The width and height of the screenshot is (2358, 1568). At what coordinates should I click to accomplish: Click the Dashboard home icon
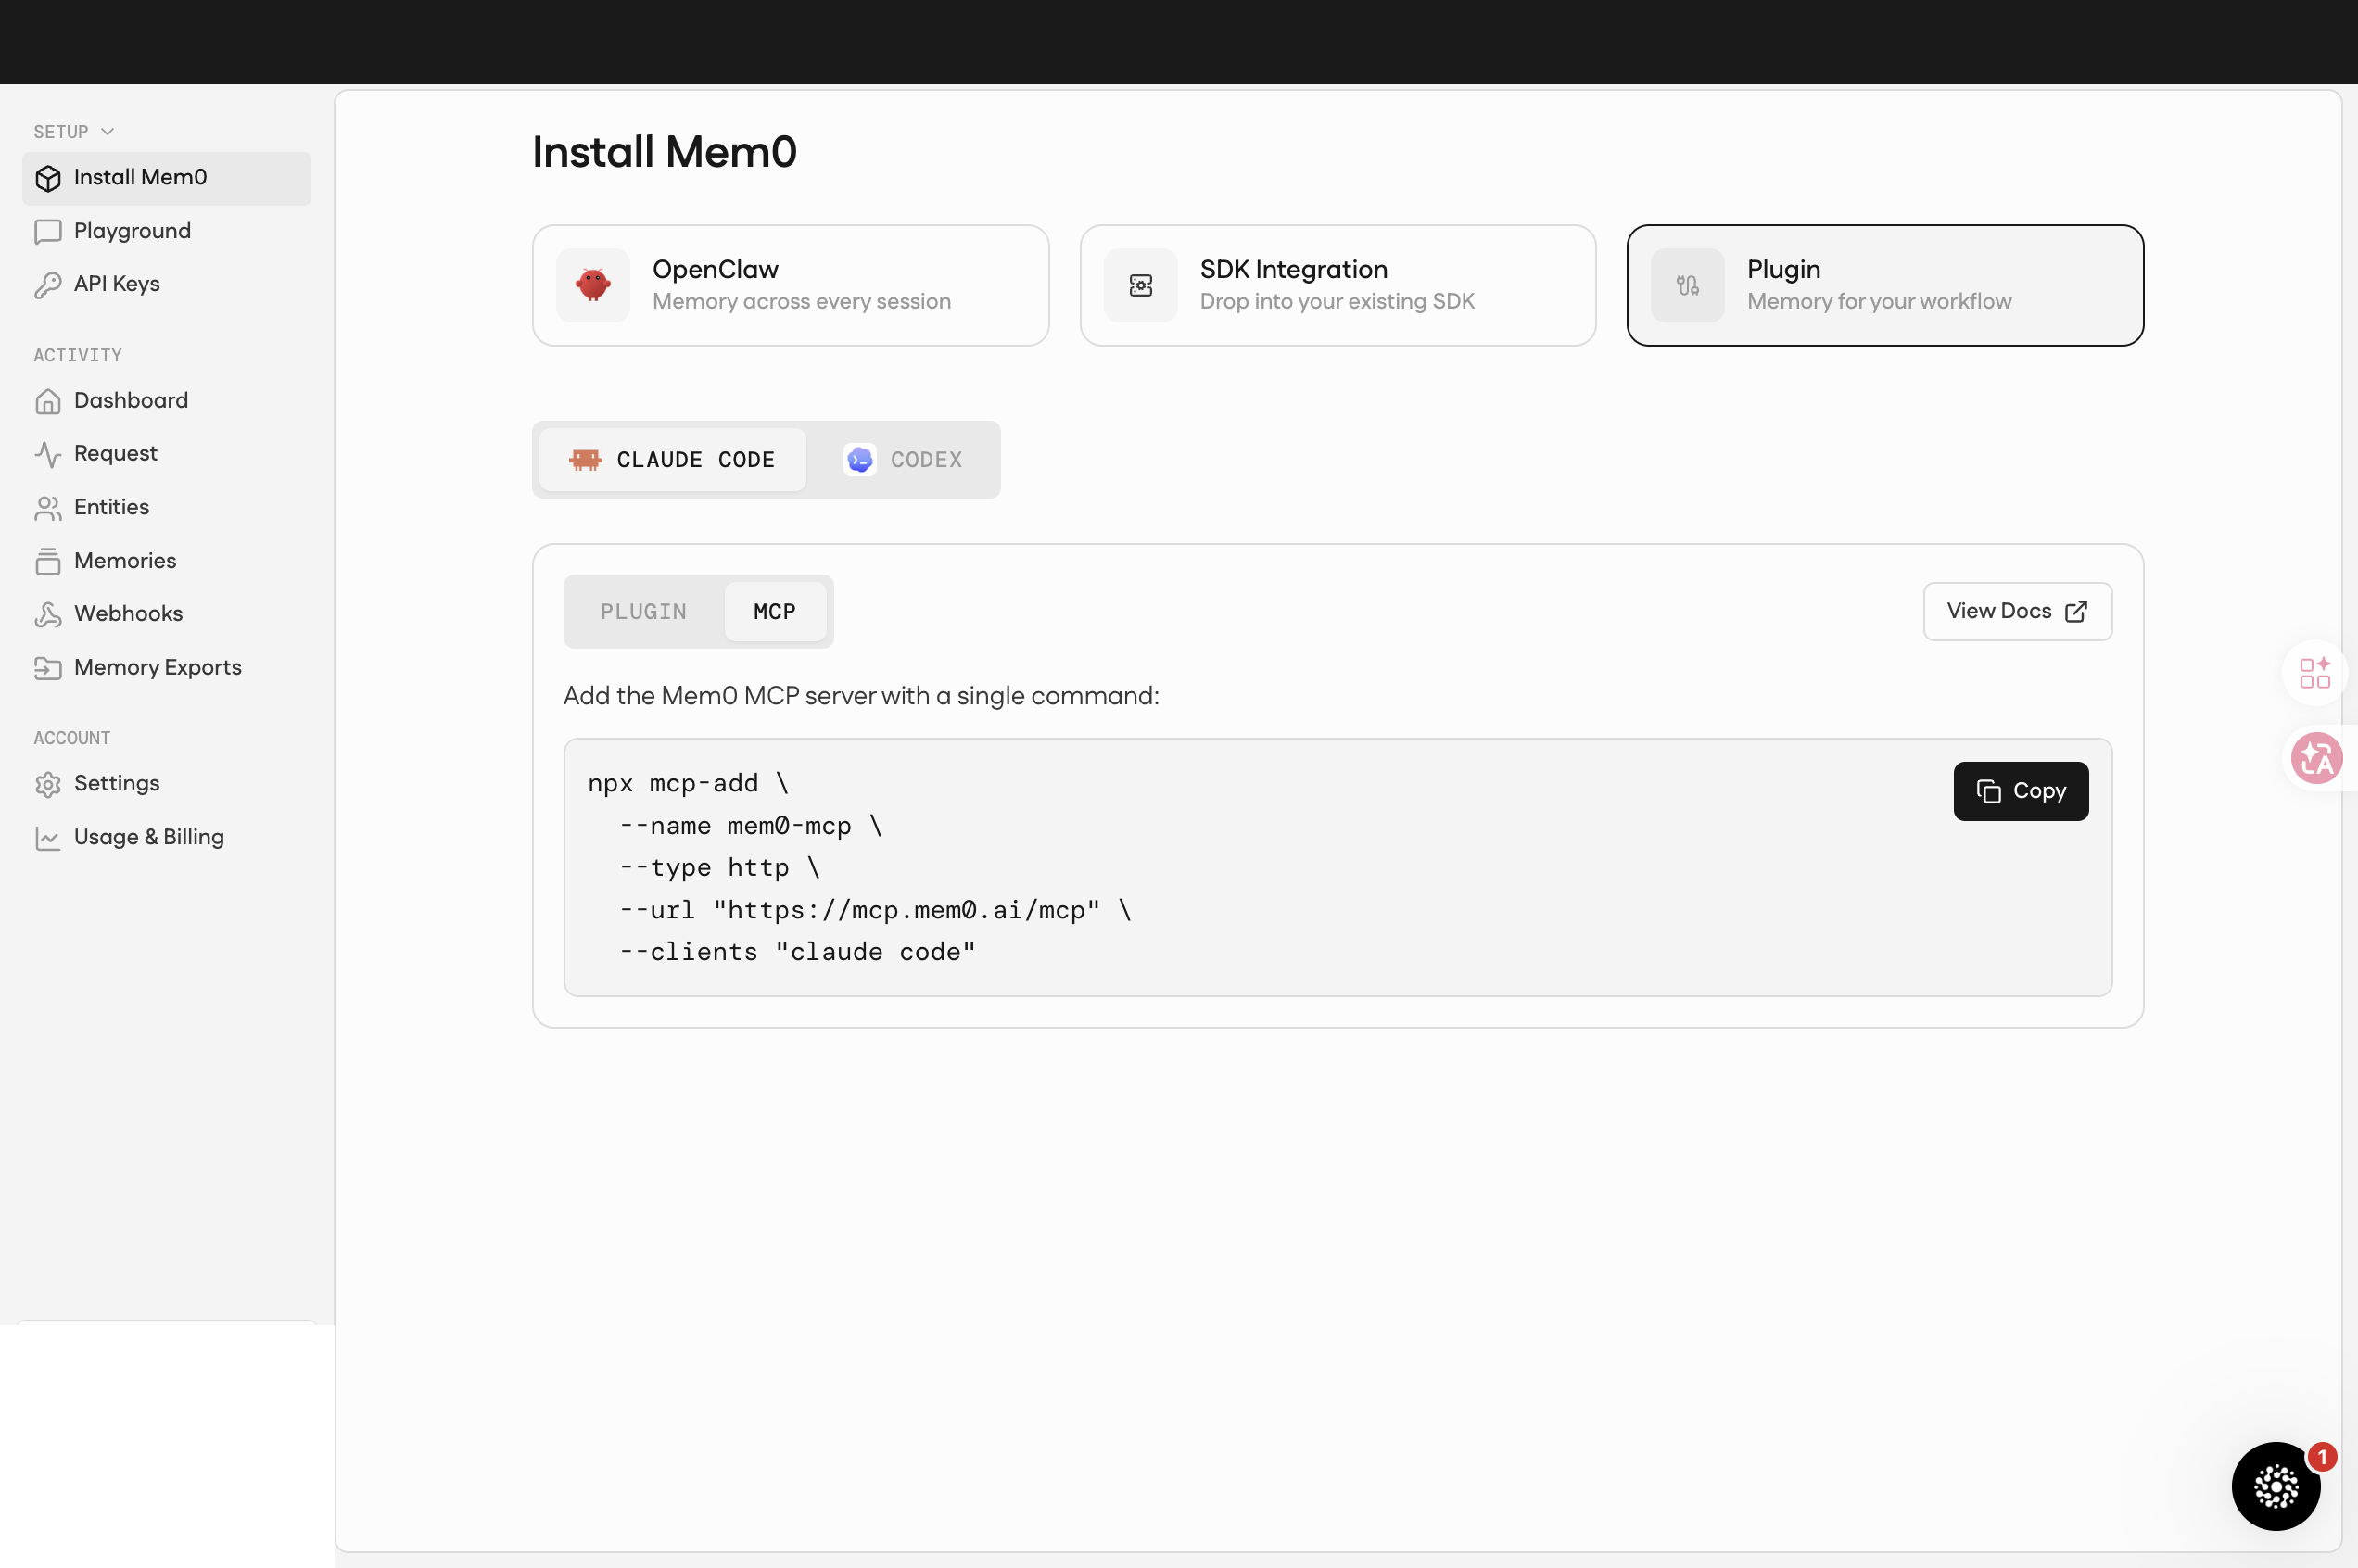coord(48,401)
